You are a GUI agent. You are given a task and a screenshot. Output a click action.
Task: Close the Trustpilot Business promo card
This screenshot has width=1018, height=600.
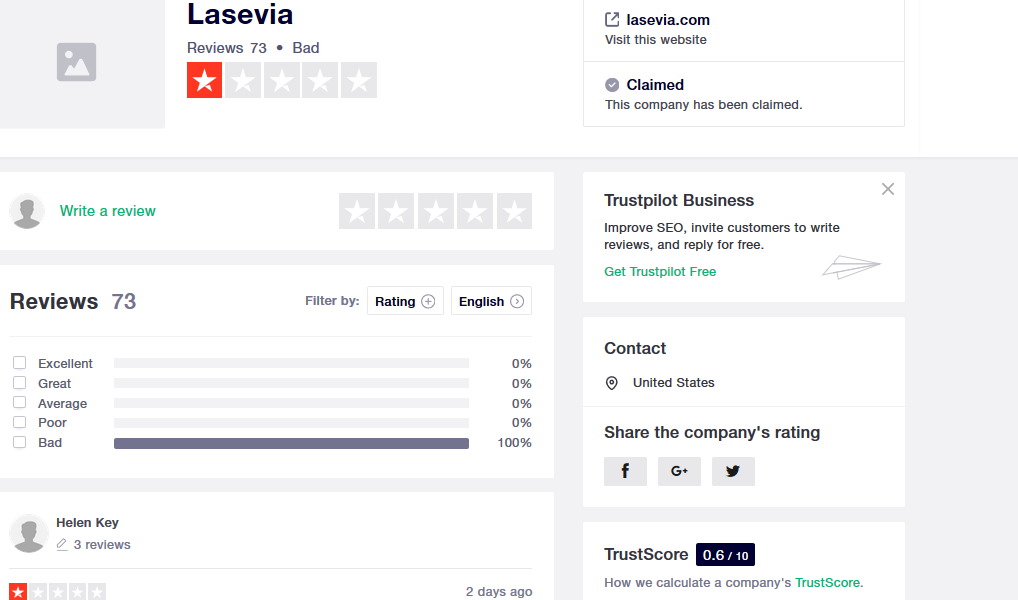[x=888, y=189]
